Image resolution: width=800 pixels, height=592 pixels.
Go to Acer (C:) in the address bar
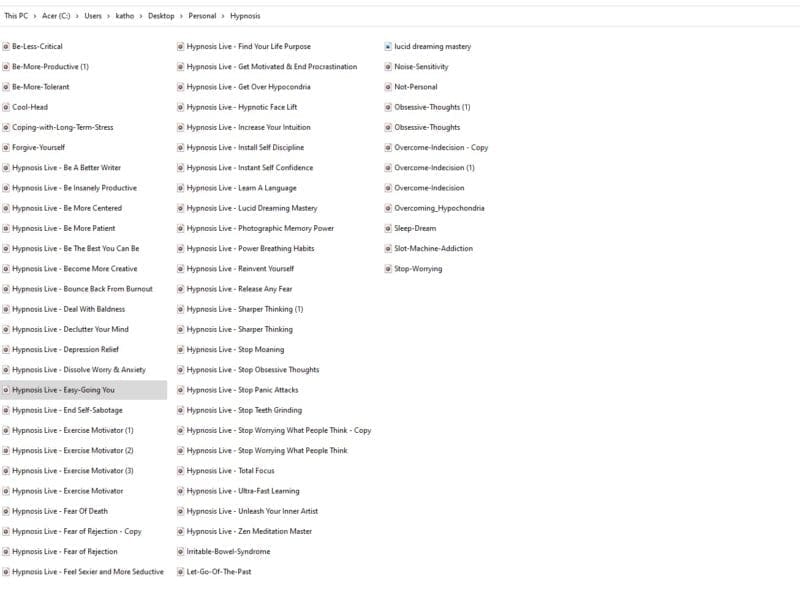[x=56, y=16]
